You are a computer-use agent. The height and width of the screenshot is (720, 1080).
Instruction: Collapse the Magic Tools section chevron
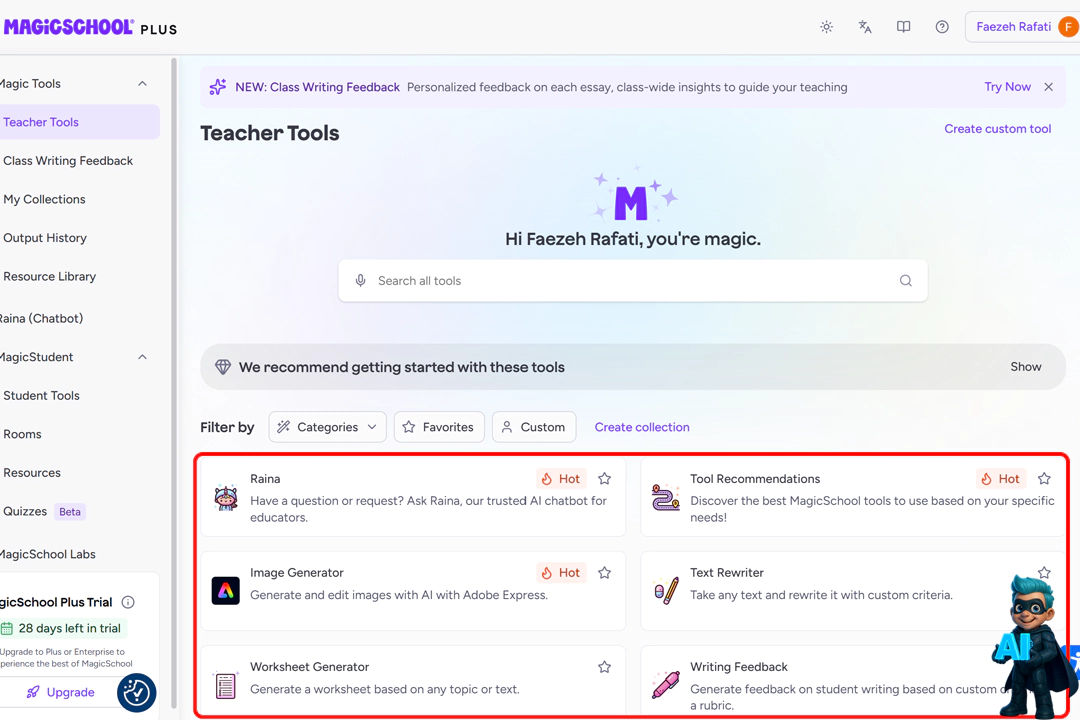(143, 83)
